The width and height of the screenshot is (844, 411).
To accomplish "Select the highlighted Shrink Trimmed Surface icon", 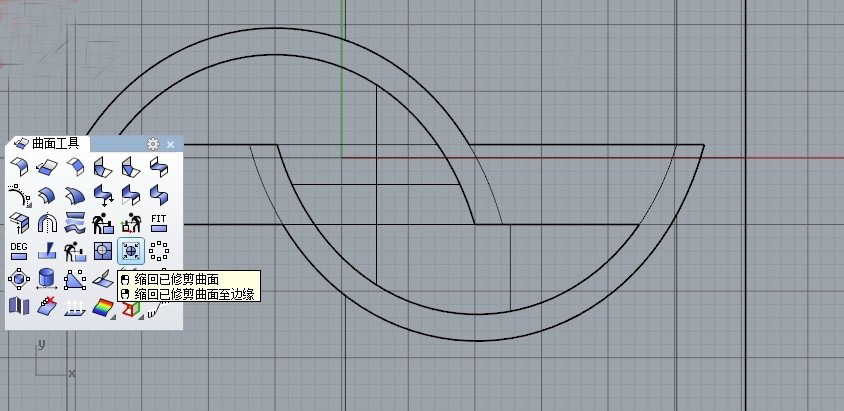I will [131, 251].
